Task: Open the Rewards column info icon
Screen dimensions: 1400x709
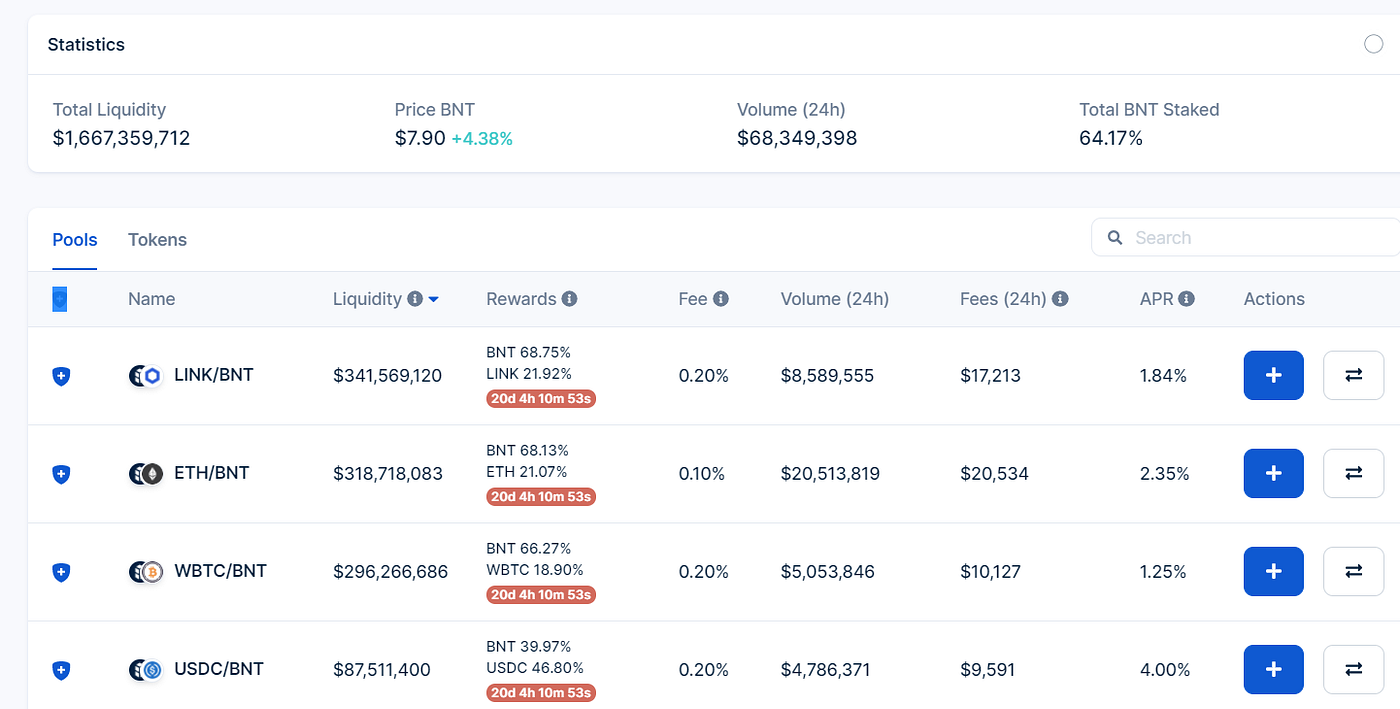Action: 570,298
